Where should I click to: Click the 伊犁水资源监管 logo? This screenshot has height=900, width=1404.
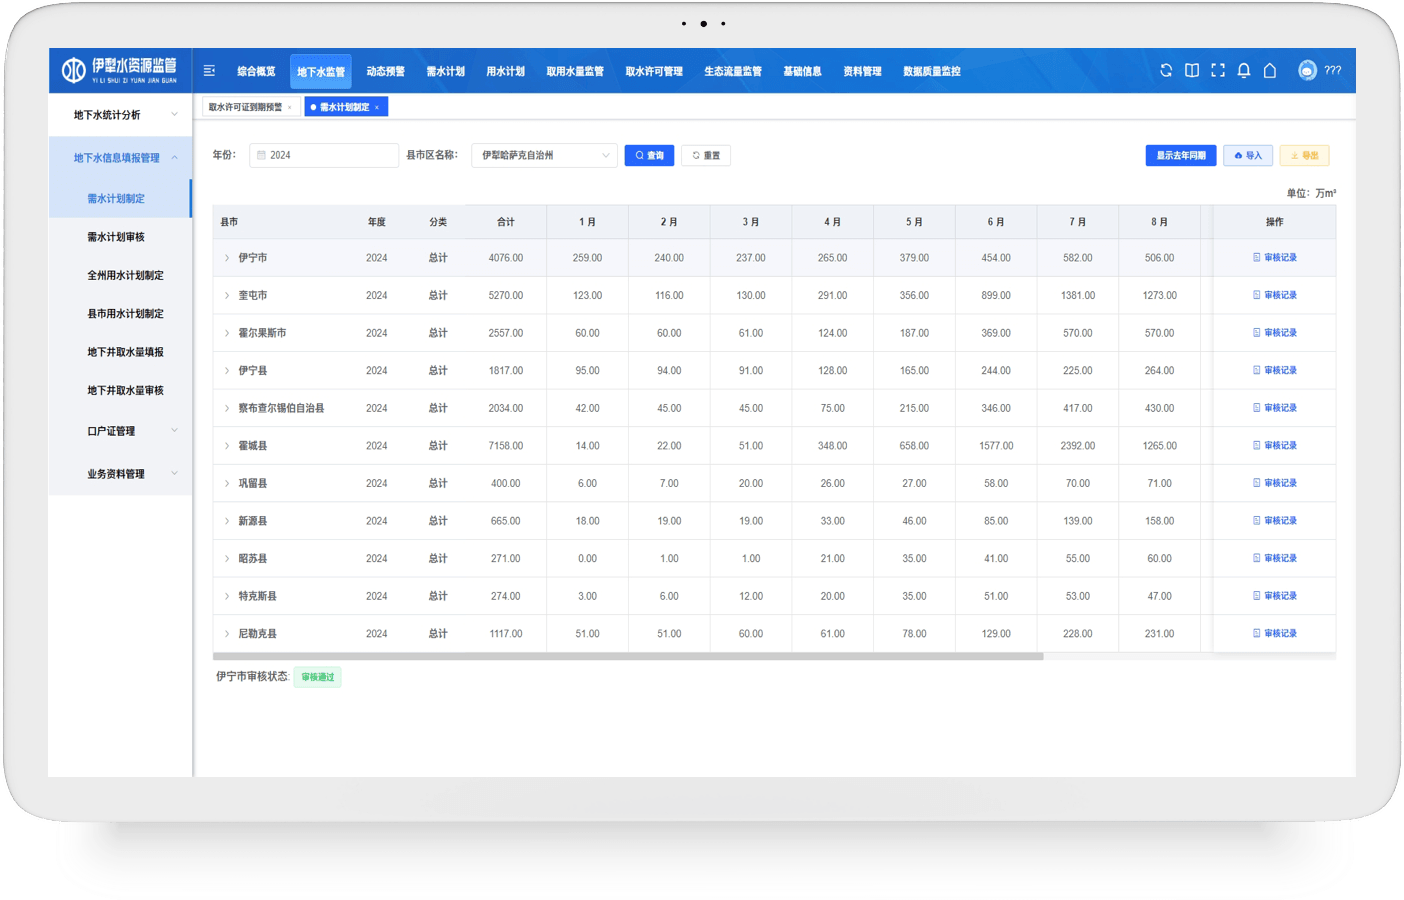[x=120, y=70]
